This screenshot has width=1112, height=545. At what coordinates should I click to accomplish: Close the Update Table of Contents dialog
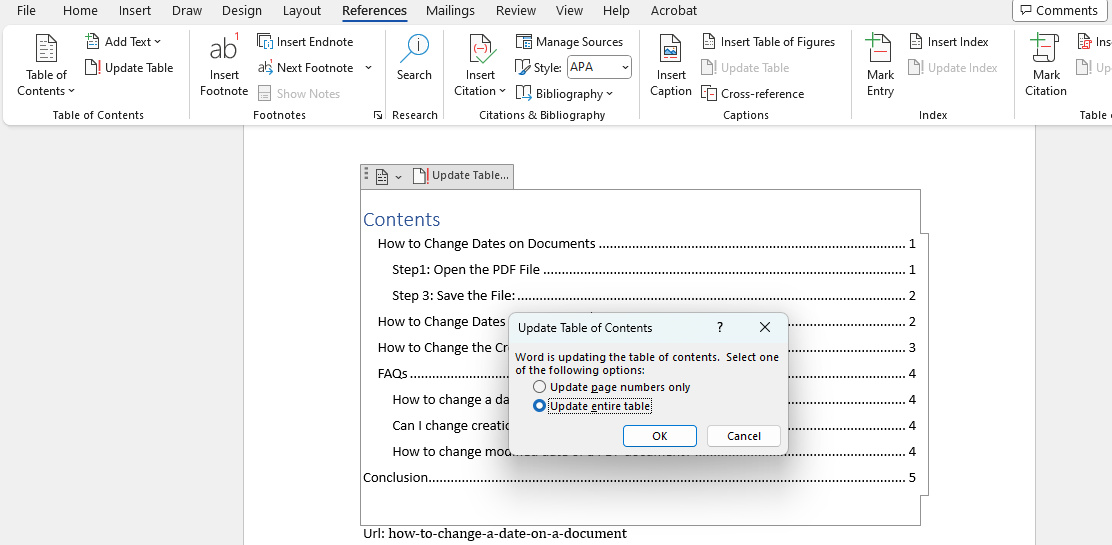(764, 328)
